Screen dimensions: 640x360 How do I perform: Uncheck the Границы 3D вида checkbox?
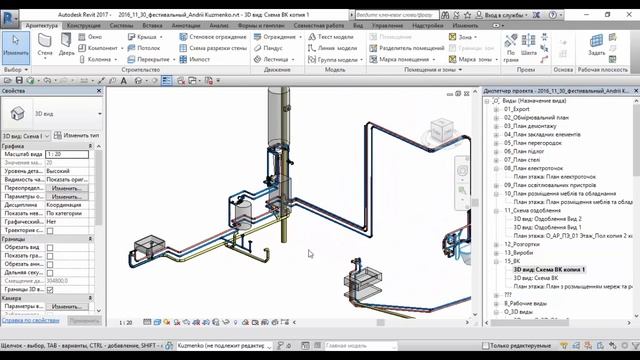tap(50, 290)
